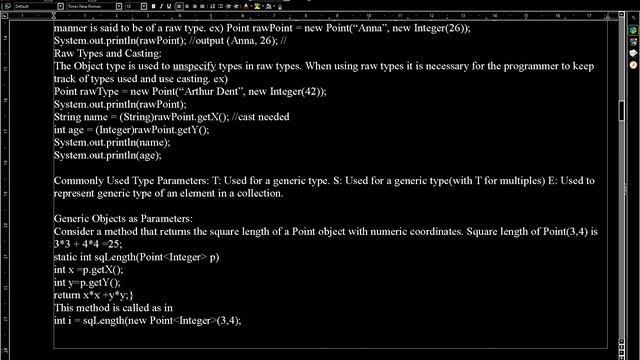Open the sidebar Navigator compass icon
The image size is (640, 360).
[633, 64]
